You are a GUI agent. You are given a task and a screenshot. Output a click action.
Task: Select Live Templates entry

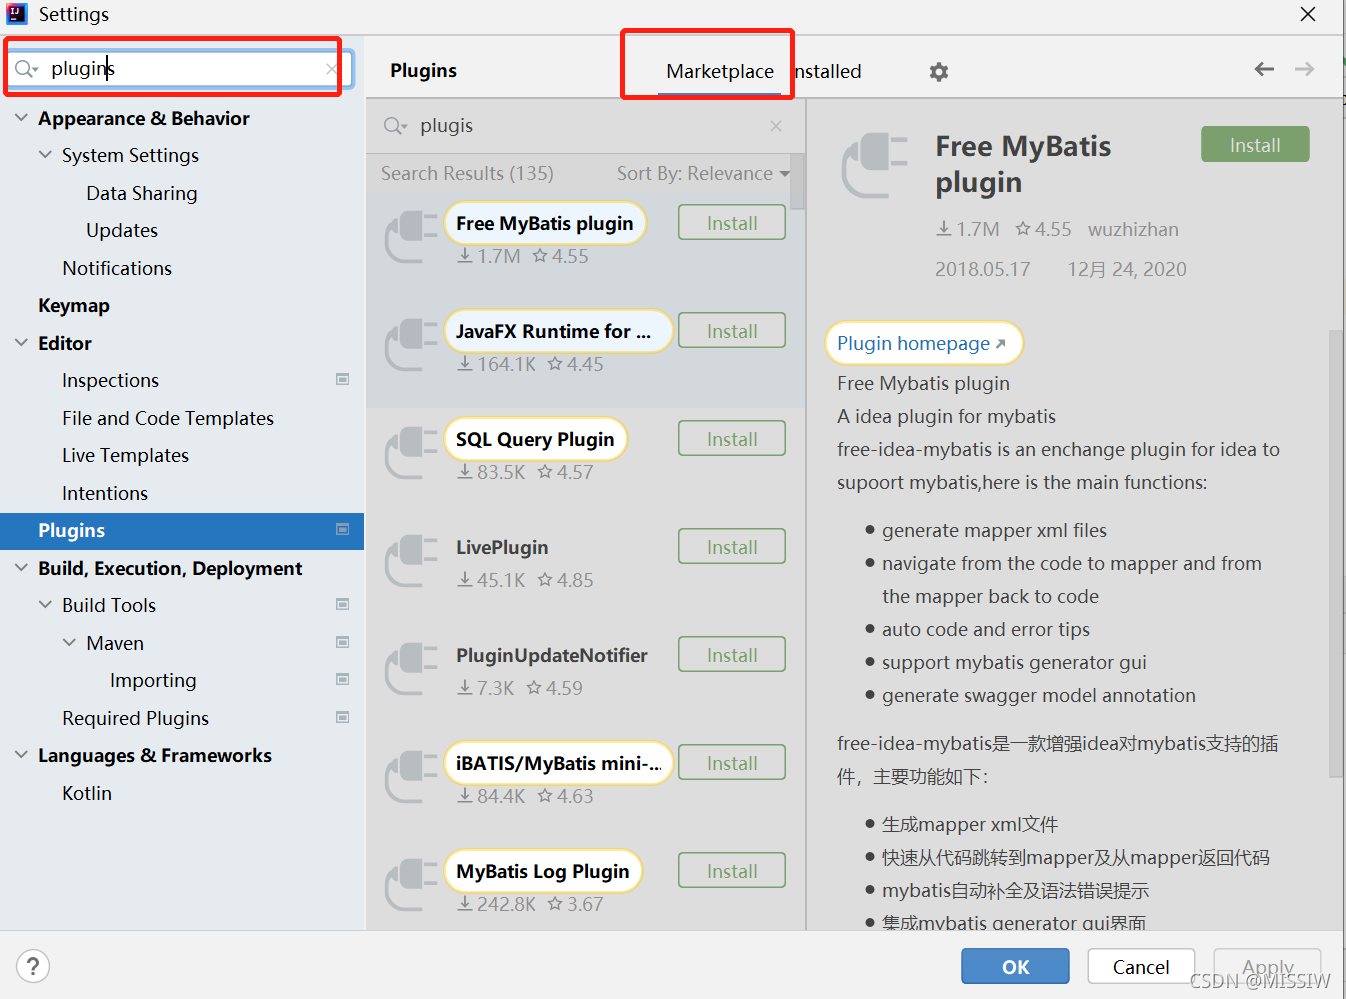(124, 455)
